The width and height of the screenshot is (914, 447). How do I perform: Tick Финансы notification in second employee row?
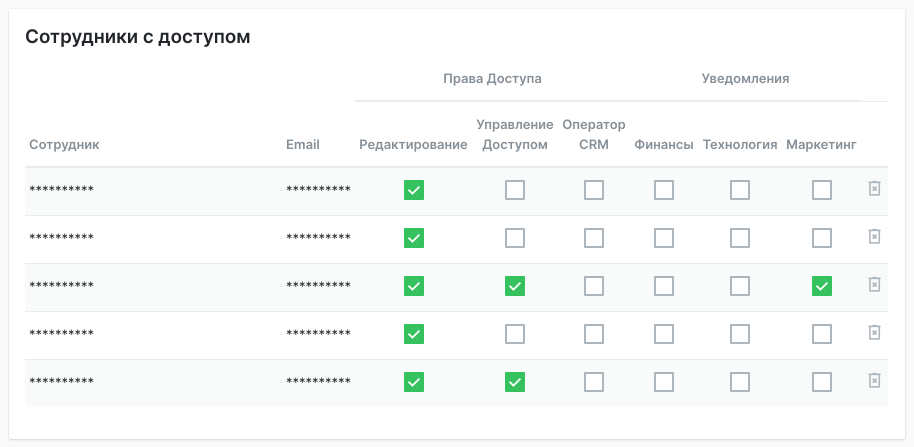664,238
